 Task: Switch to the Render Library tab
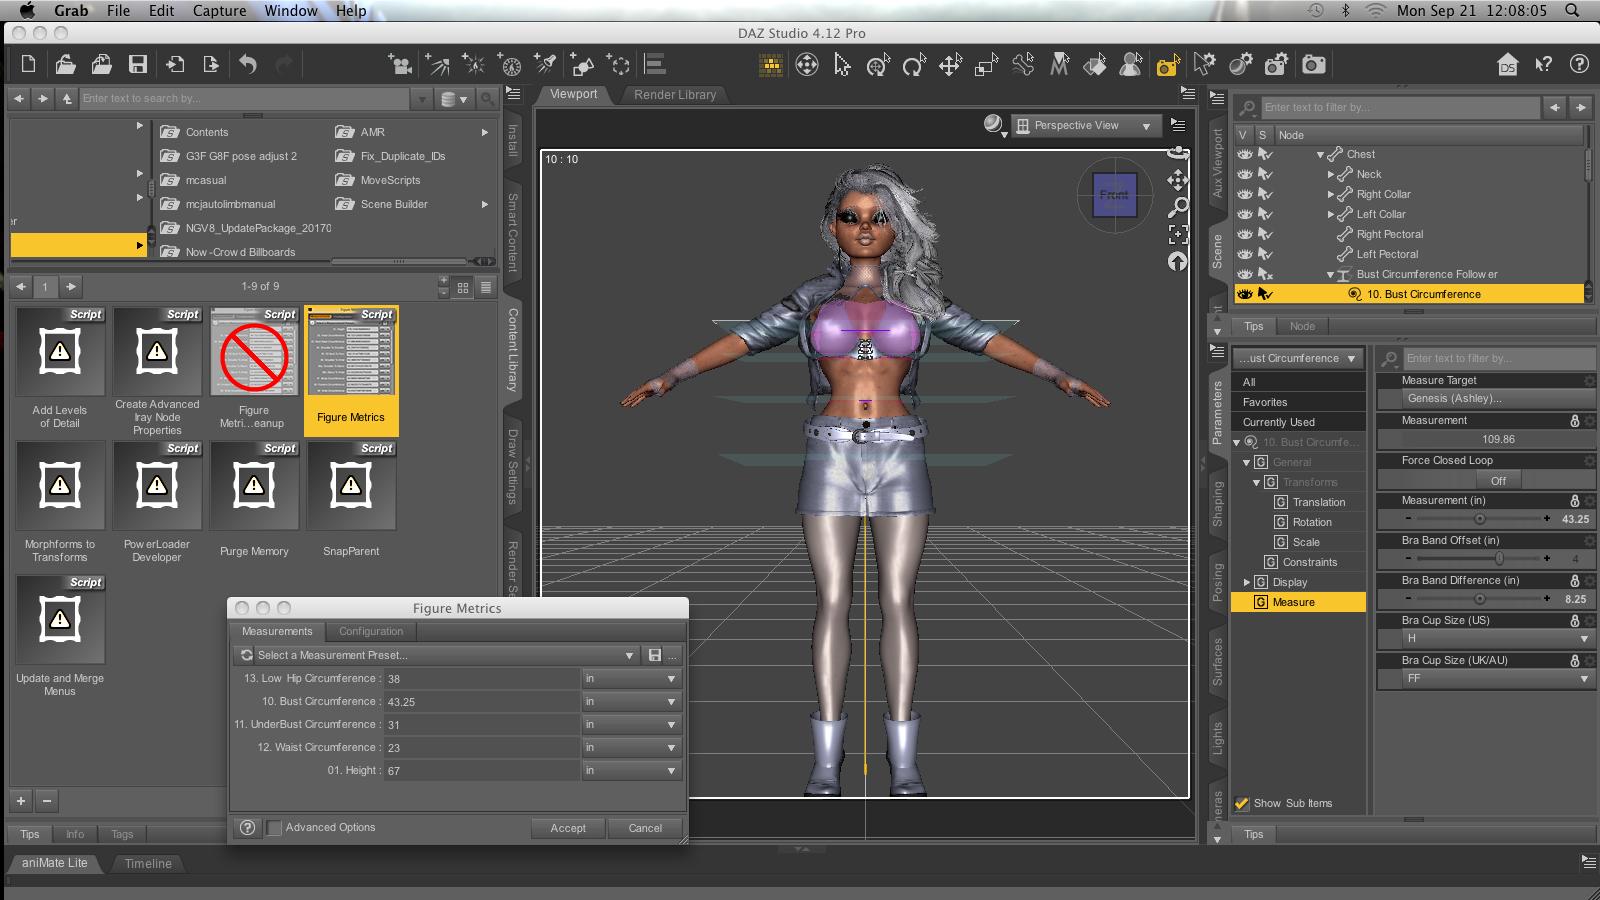tap(675, 95)
